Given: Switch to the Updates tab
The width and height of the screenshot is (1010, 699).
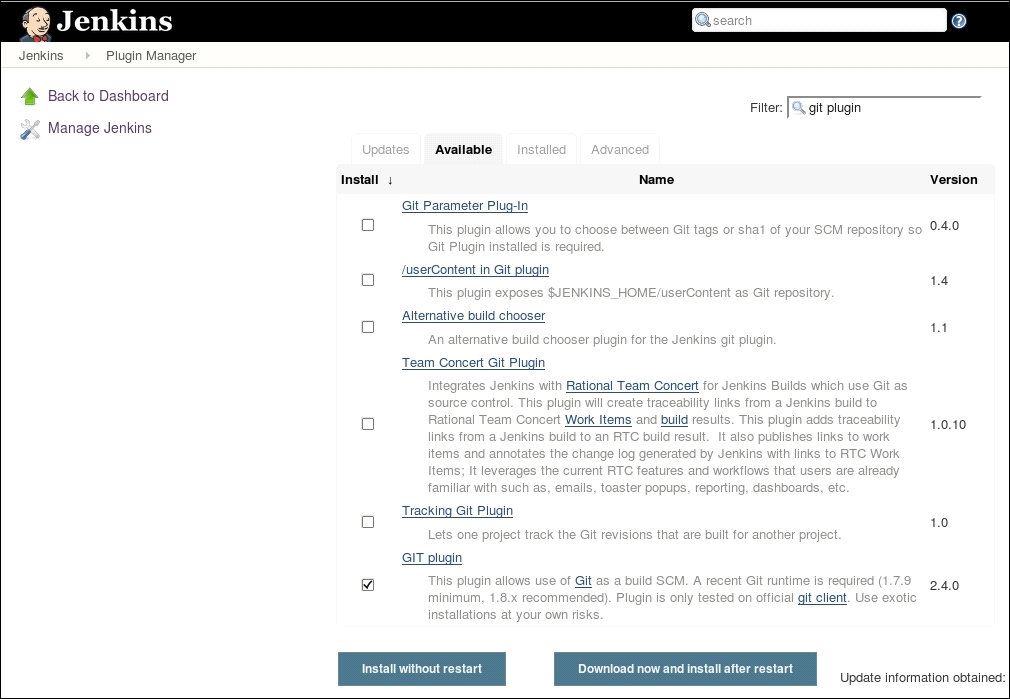Looking at the screenshot, I should click(386, 150).
